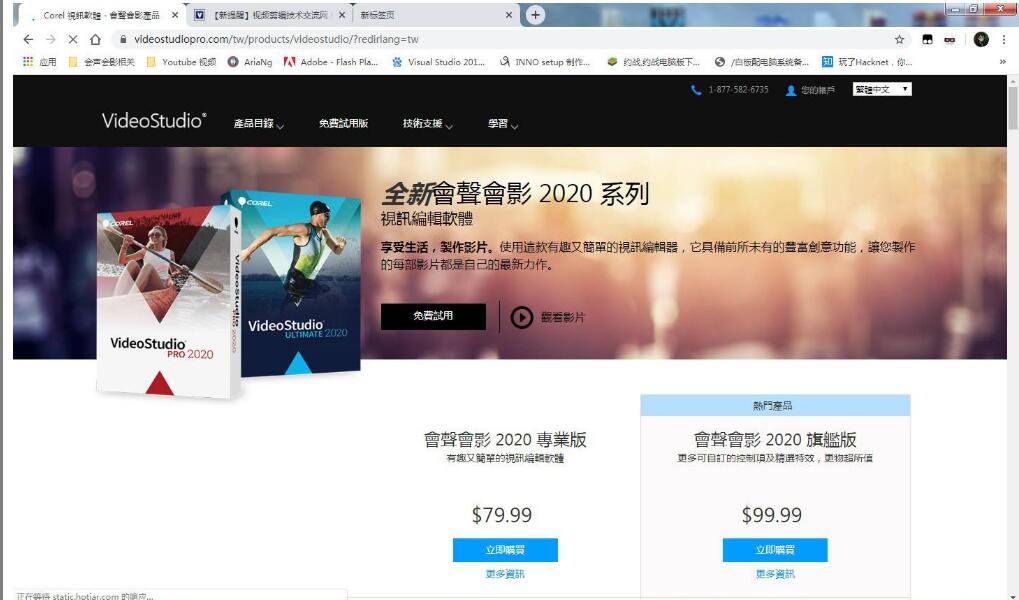Image resolution: width=1019 pixels, height=600 pixels.
Task: Expand the 技術支援 menu
Action: pos(428,124)
